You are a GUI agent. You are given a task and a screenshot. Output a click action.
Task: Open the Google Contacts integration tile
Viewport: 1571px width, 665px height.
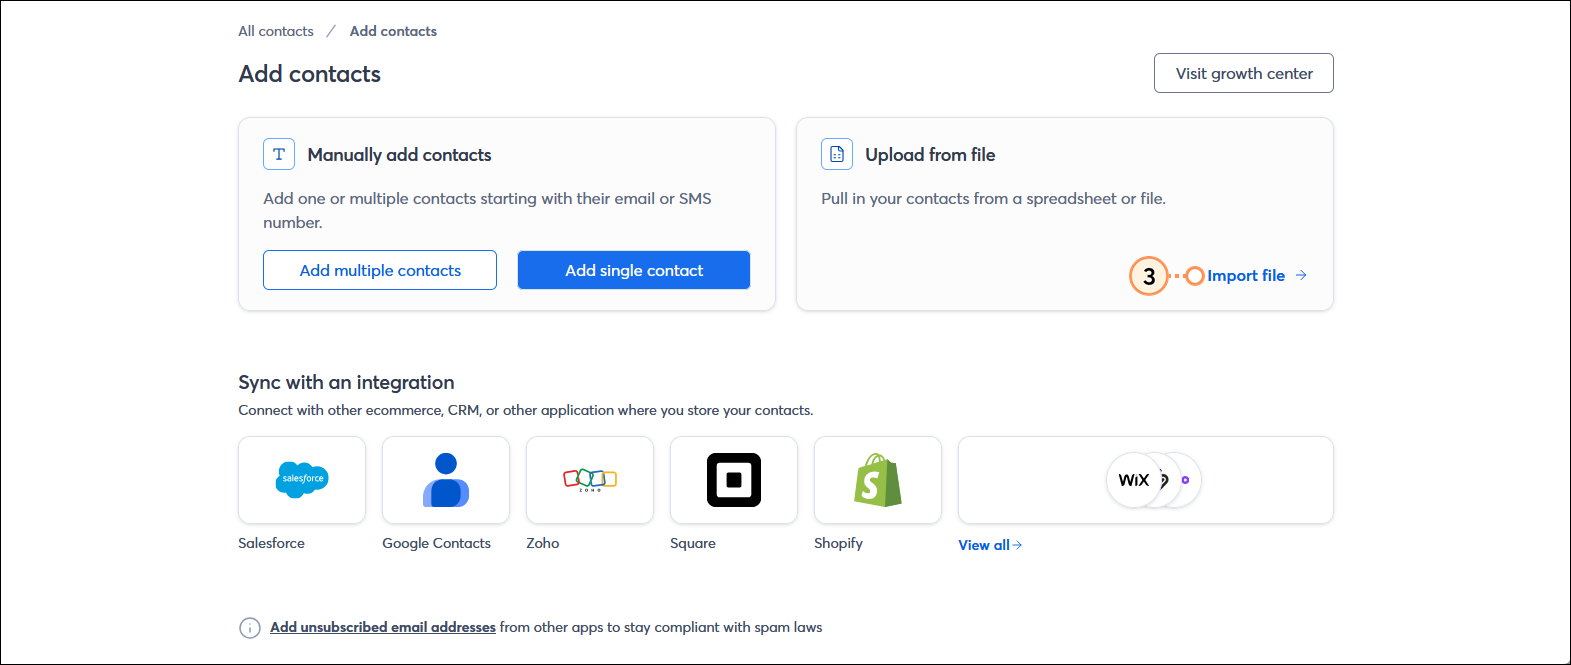(446, 480)
